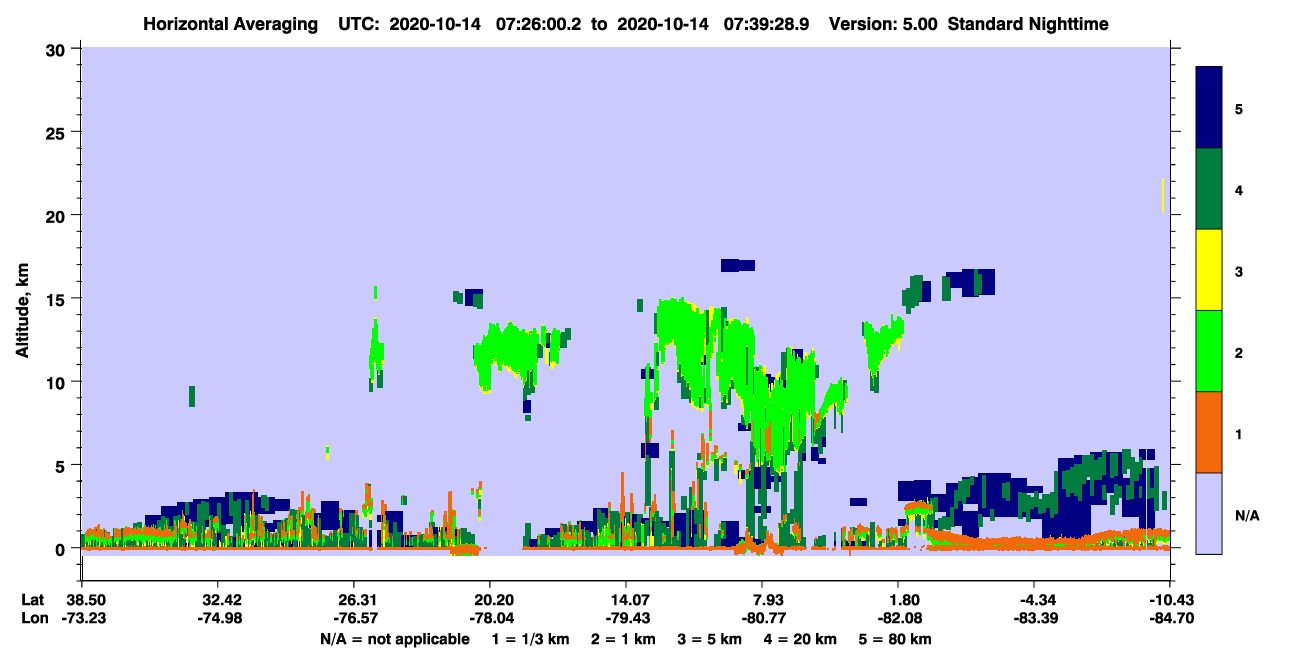Click 'Version: 5.00' in the title
1300x667 pixels.
pos(883,24)
